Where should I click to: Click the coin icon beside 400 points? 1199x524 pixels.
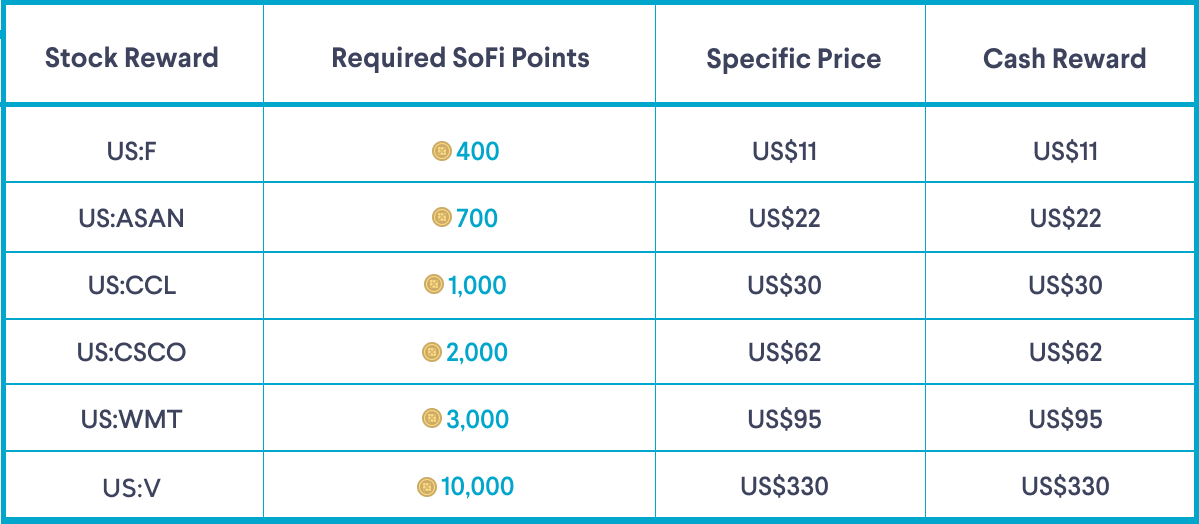pos(441,152)
